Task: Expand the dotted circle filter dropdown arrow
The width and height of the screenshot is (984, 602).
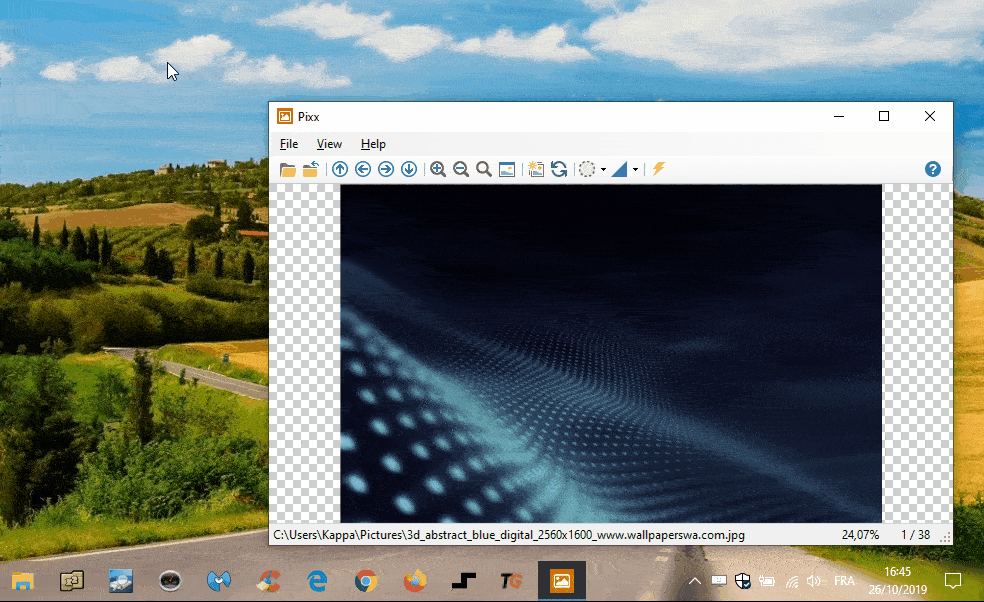Action: pos(603,169)
